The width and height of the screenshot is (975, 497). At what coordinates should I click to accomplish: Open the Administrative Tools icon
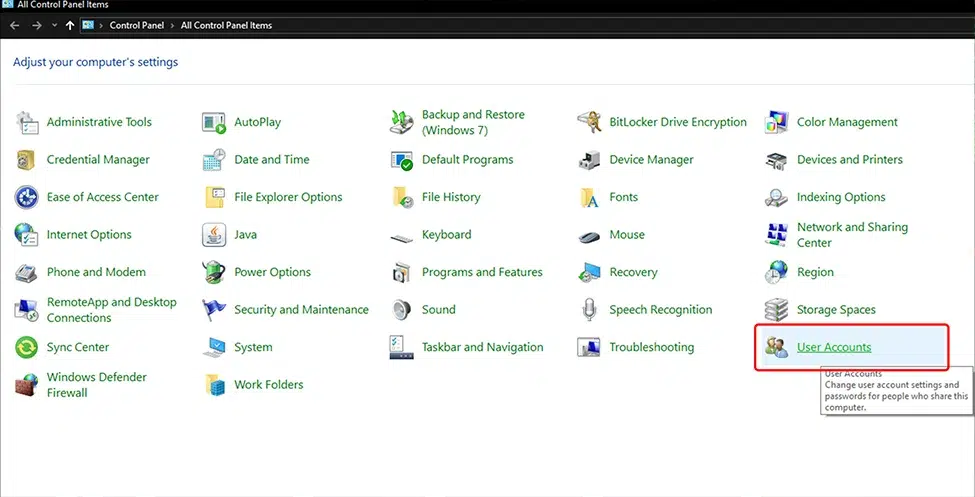click(27, 123)
